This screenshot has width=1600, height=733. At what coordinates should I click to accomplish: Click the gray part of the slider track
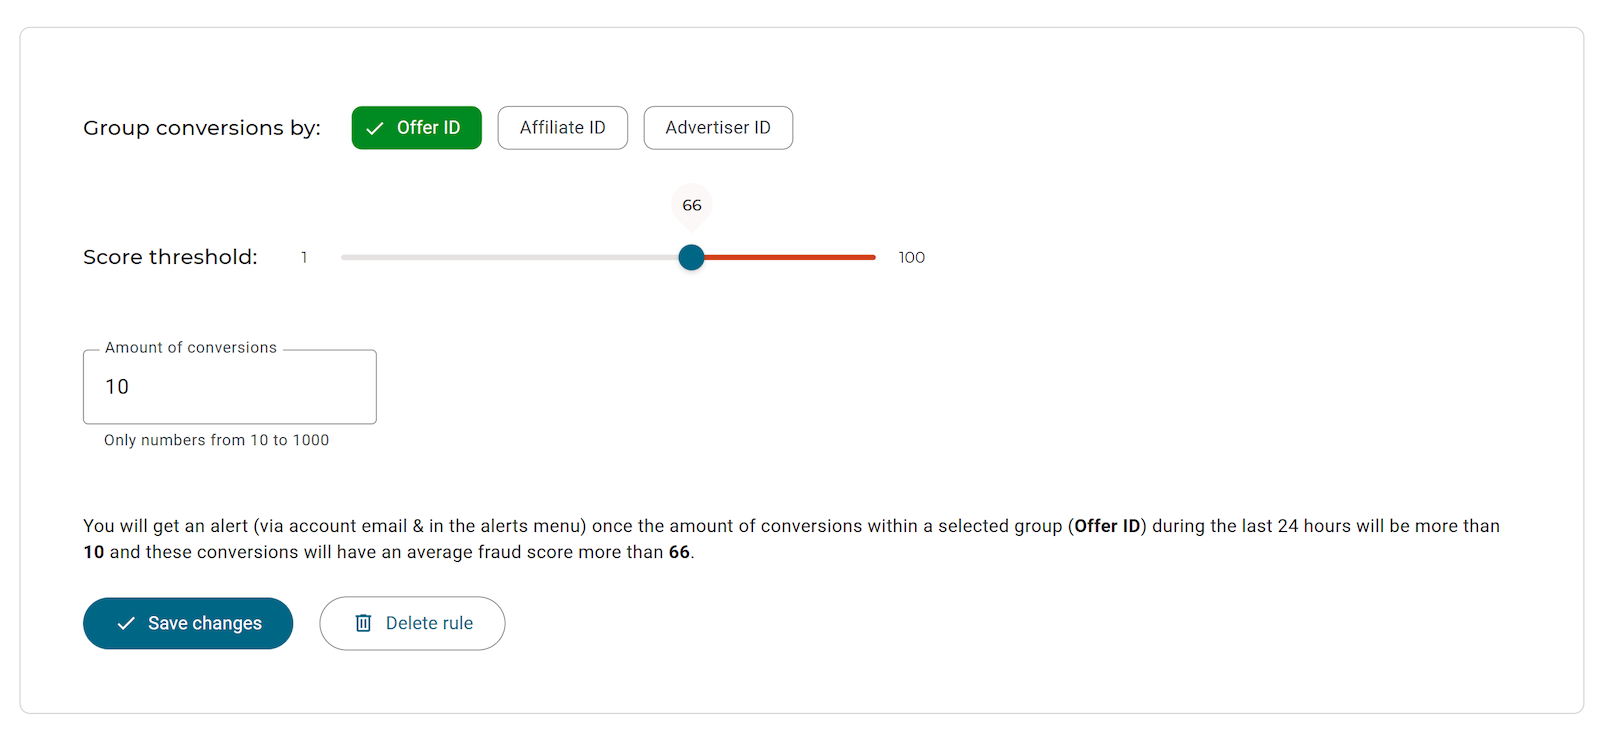(510, 257)
